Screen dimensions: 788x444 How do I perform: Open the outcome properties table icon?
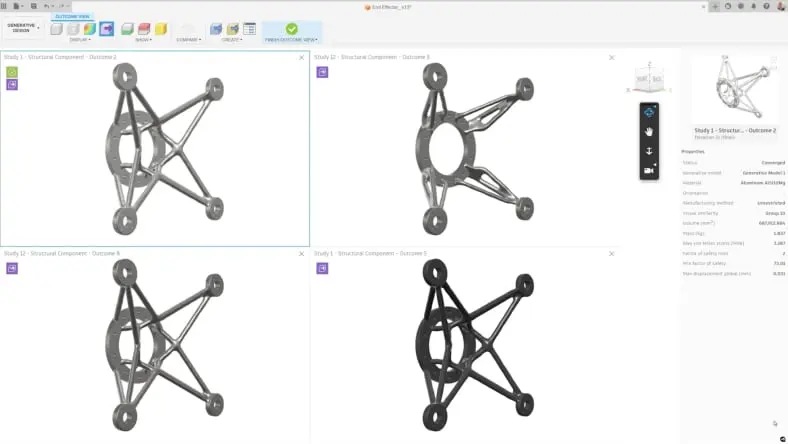point(249,29)
